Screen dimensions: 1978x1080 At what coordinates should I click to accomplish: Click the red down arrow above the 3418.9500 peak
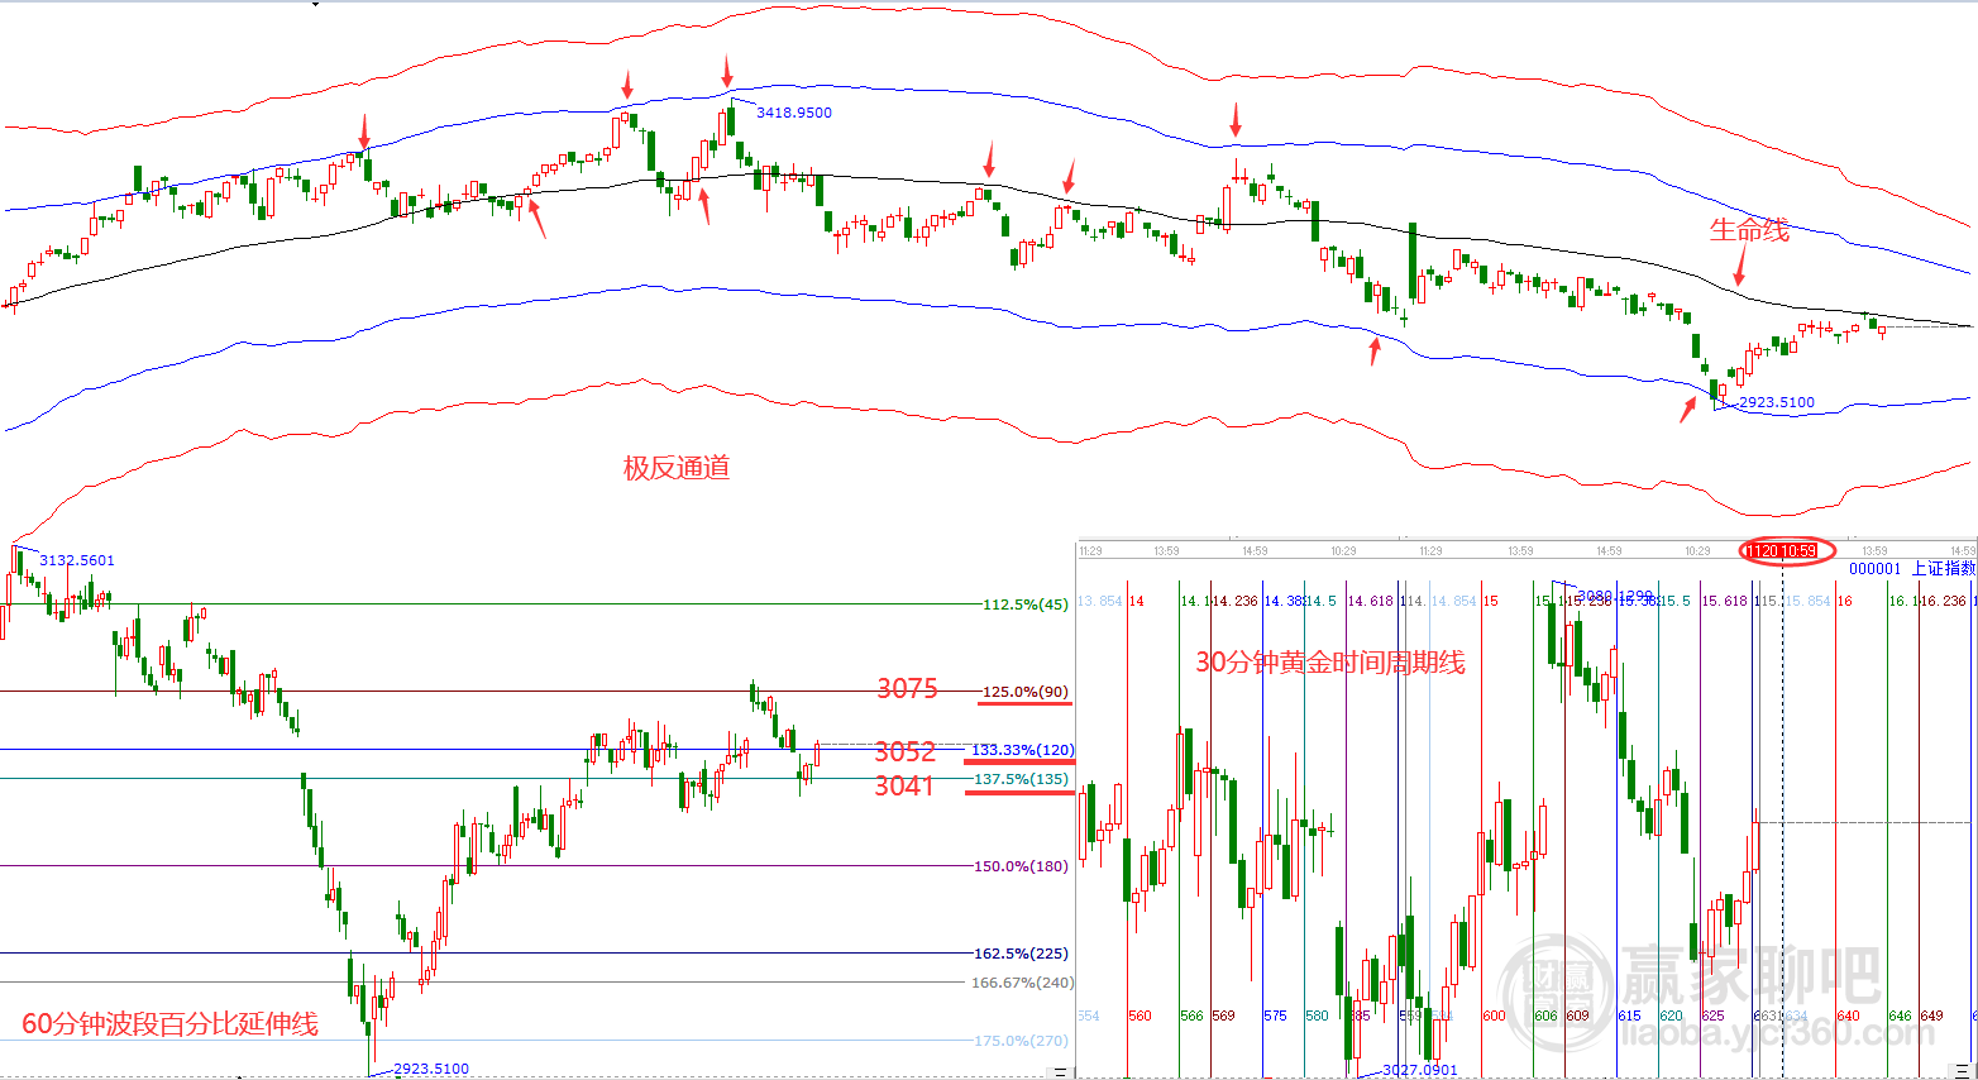pos(727,71)
